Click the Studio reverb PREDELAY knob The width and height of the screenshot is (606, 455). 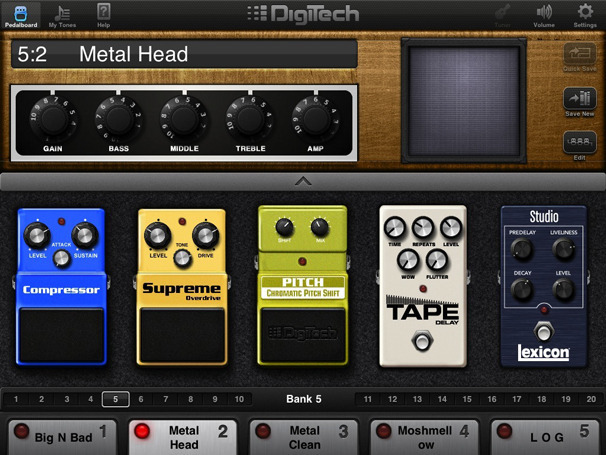coord(522,249)
